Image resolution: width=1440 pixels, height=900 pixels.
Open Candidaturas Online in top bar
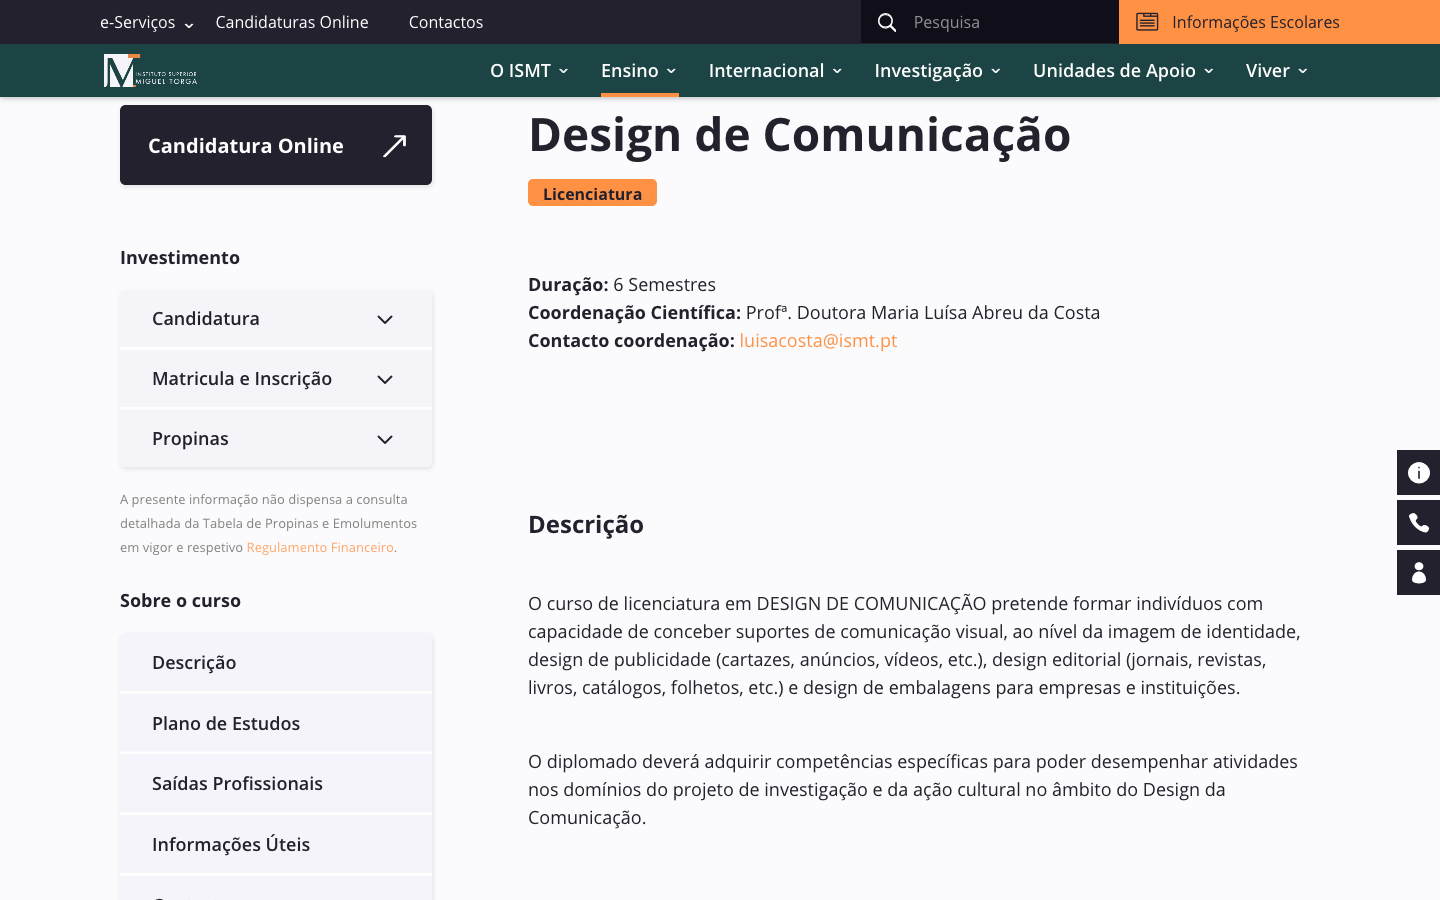pyautogui.click(x=292, y=22)
